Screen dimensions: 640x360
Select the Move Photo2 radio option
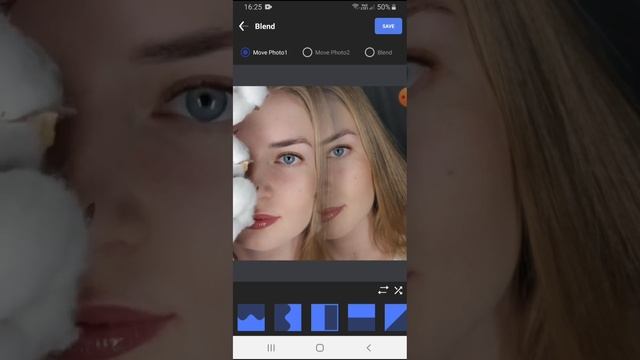(x=326, y=52)
